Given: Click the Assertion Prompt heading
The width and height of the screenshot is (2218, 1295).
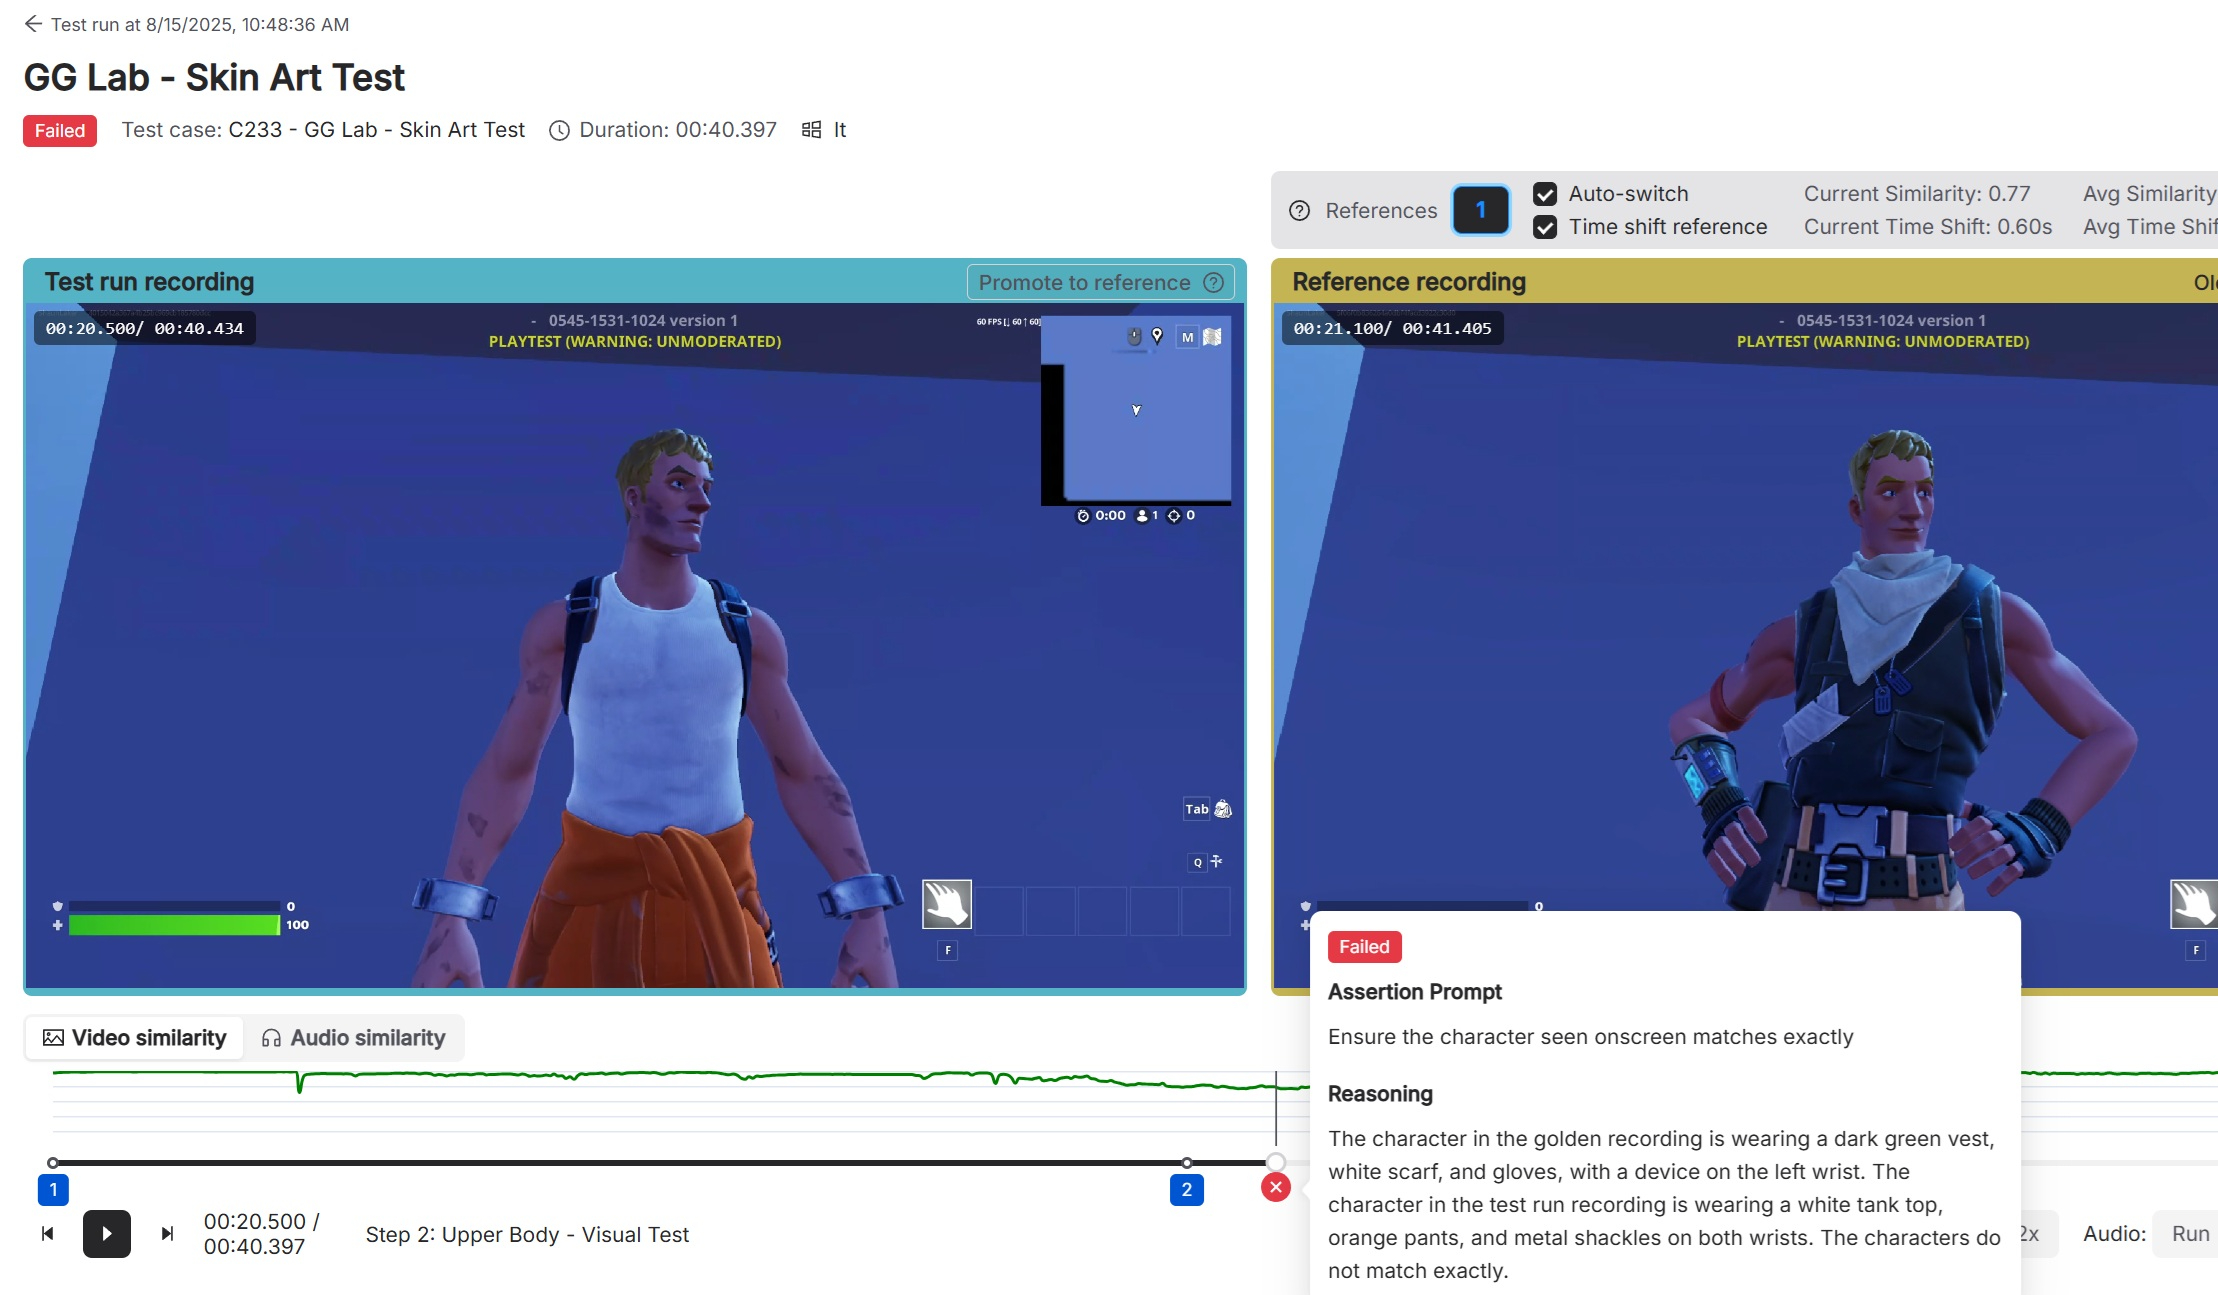Looking at the screenshot, I should click(x=1415, y=992).
